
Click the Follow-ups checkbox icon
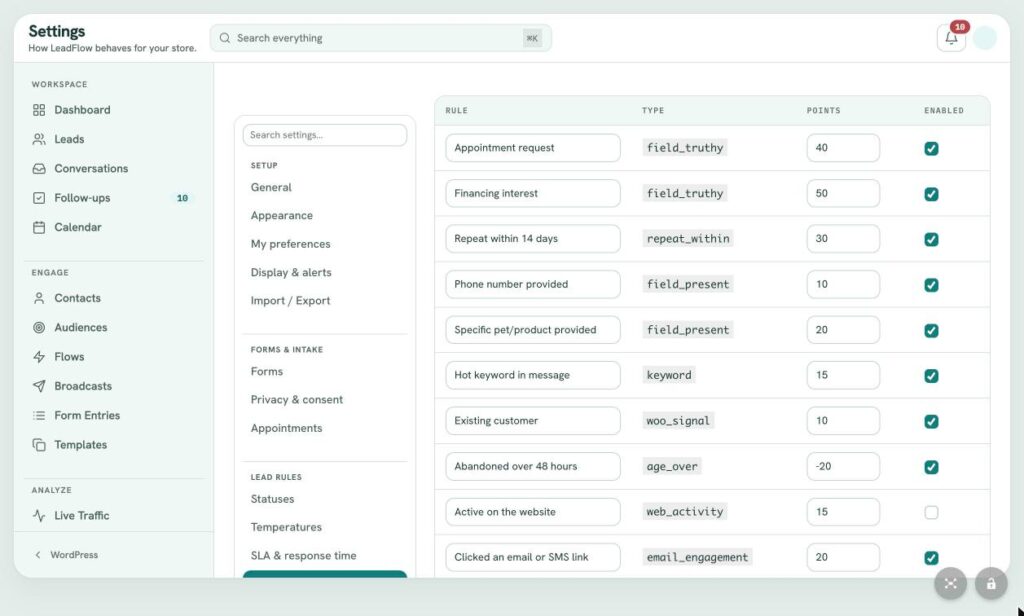[x=39, y=198]
